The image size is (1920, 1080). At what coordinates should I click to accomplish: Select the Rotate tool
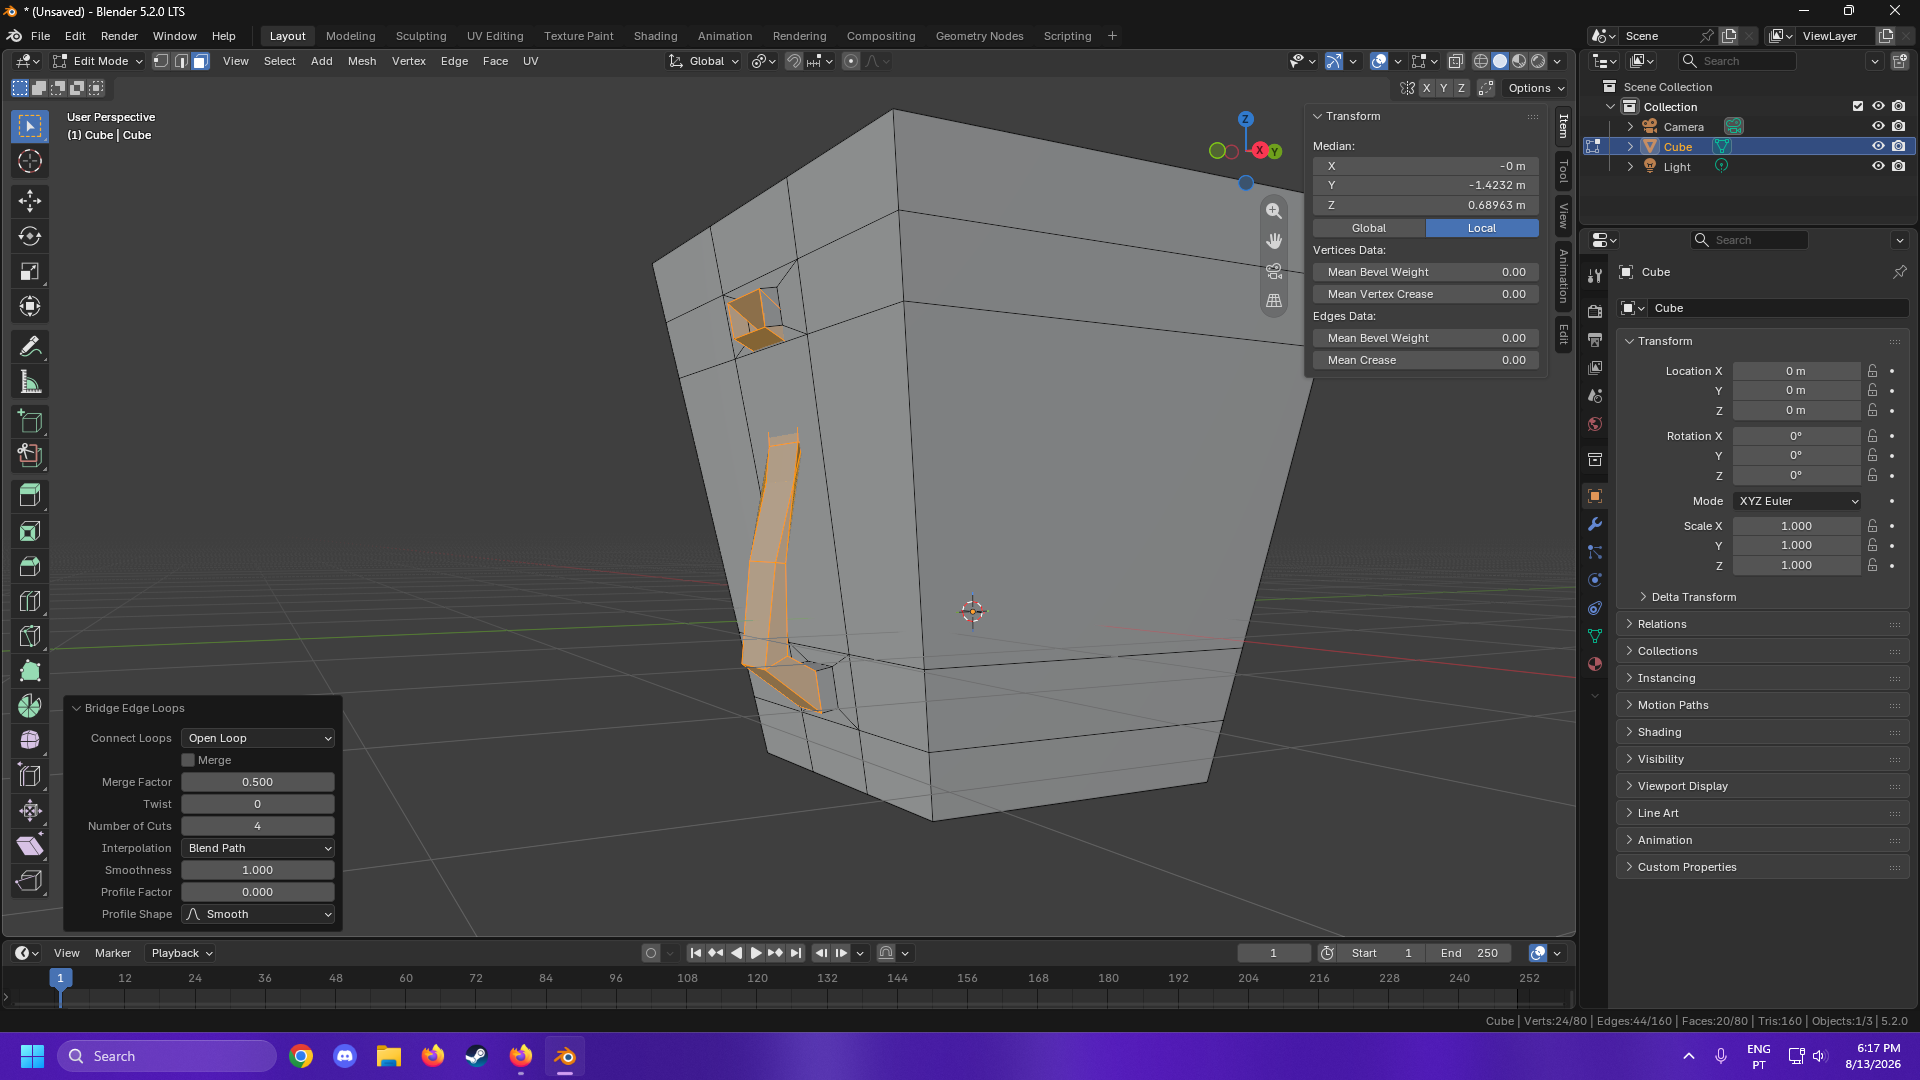pos(30,236)
